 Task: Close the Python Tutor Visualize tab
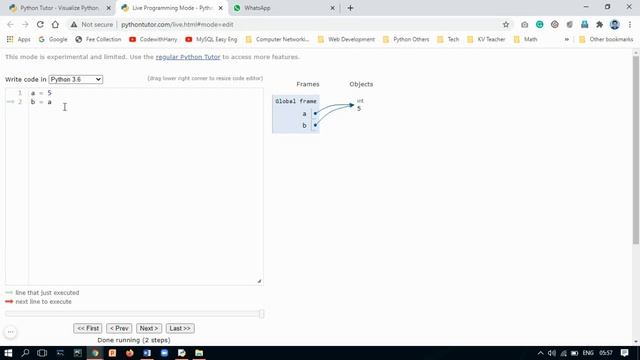(x=109, y=8)
